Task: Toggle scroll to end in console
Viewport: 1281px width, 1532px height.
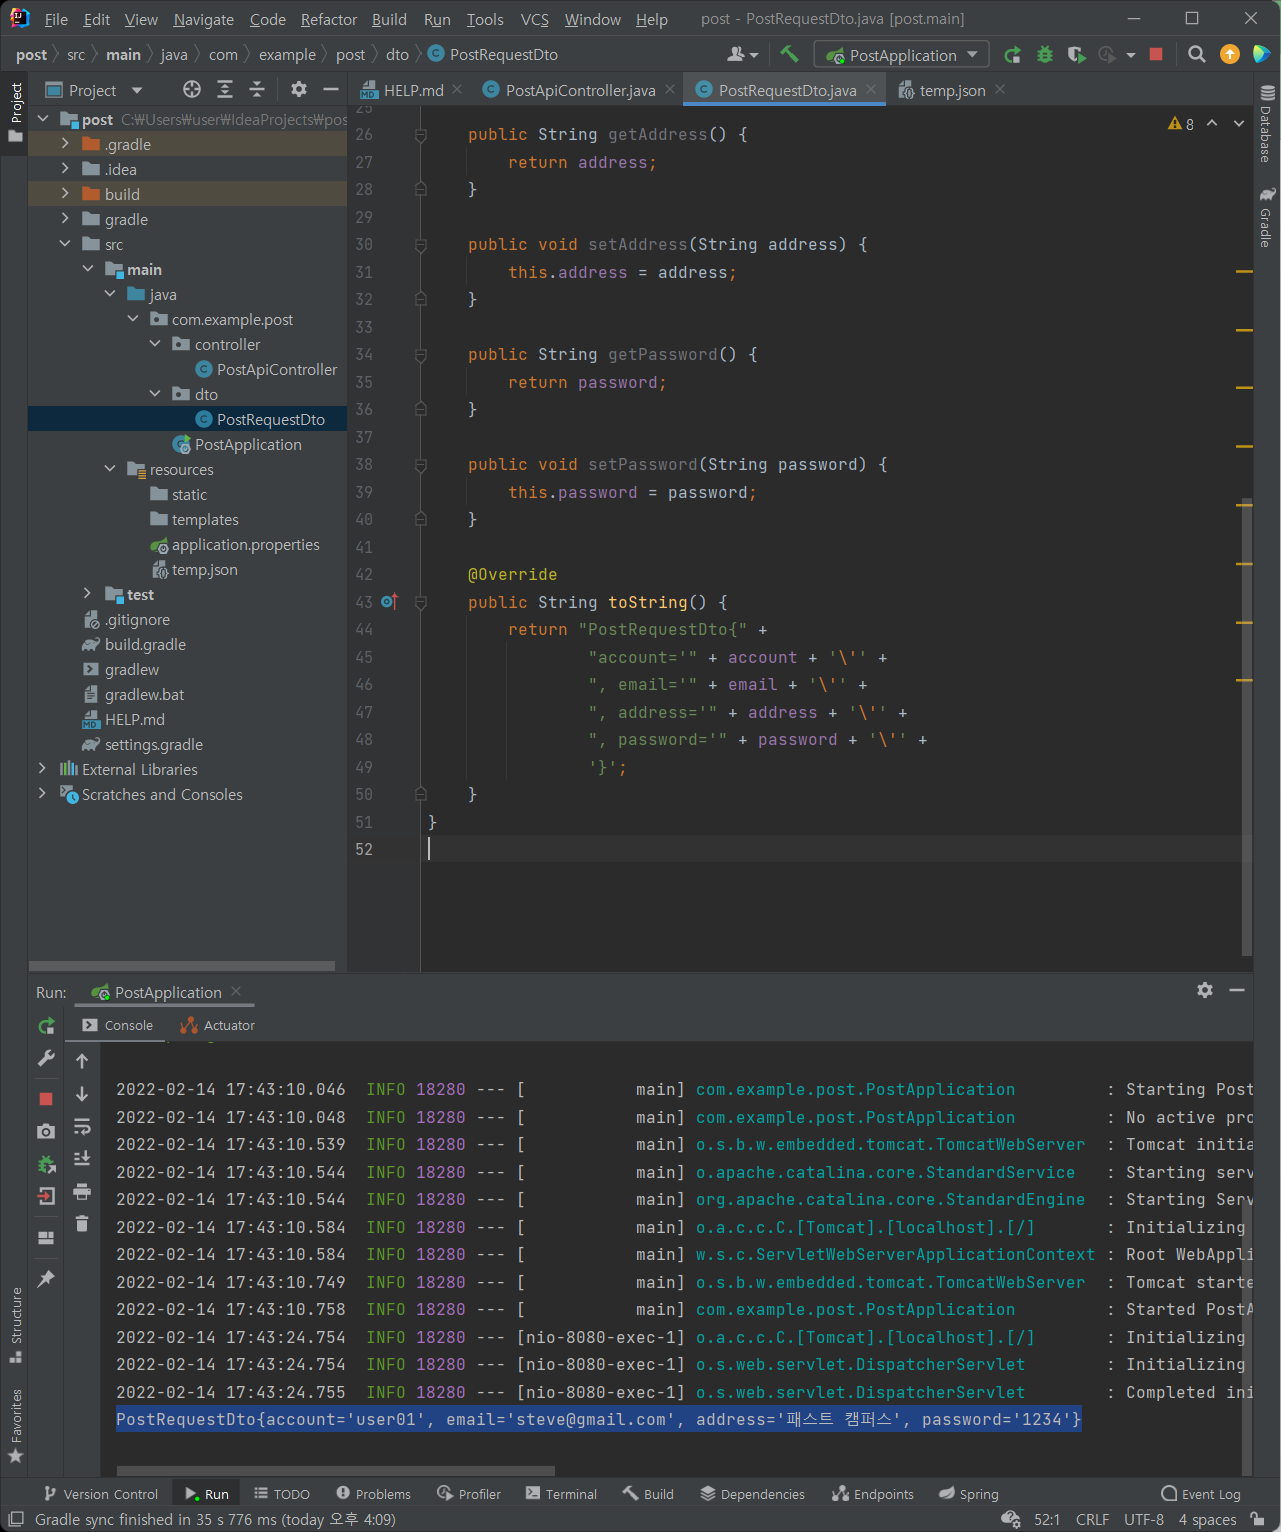Action: click(82, 1158)
